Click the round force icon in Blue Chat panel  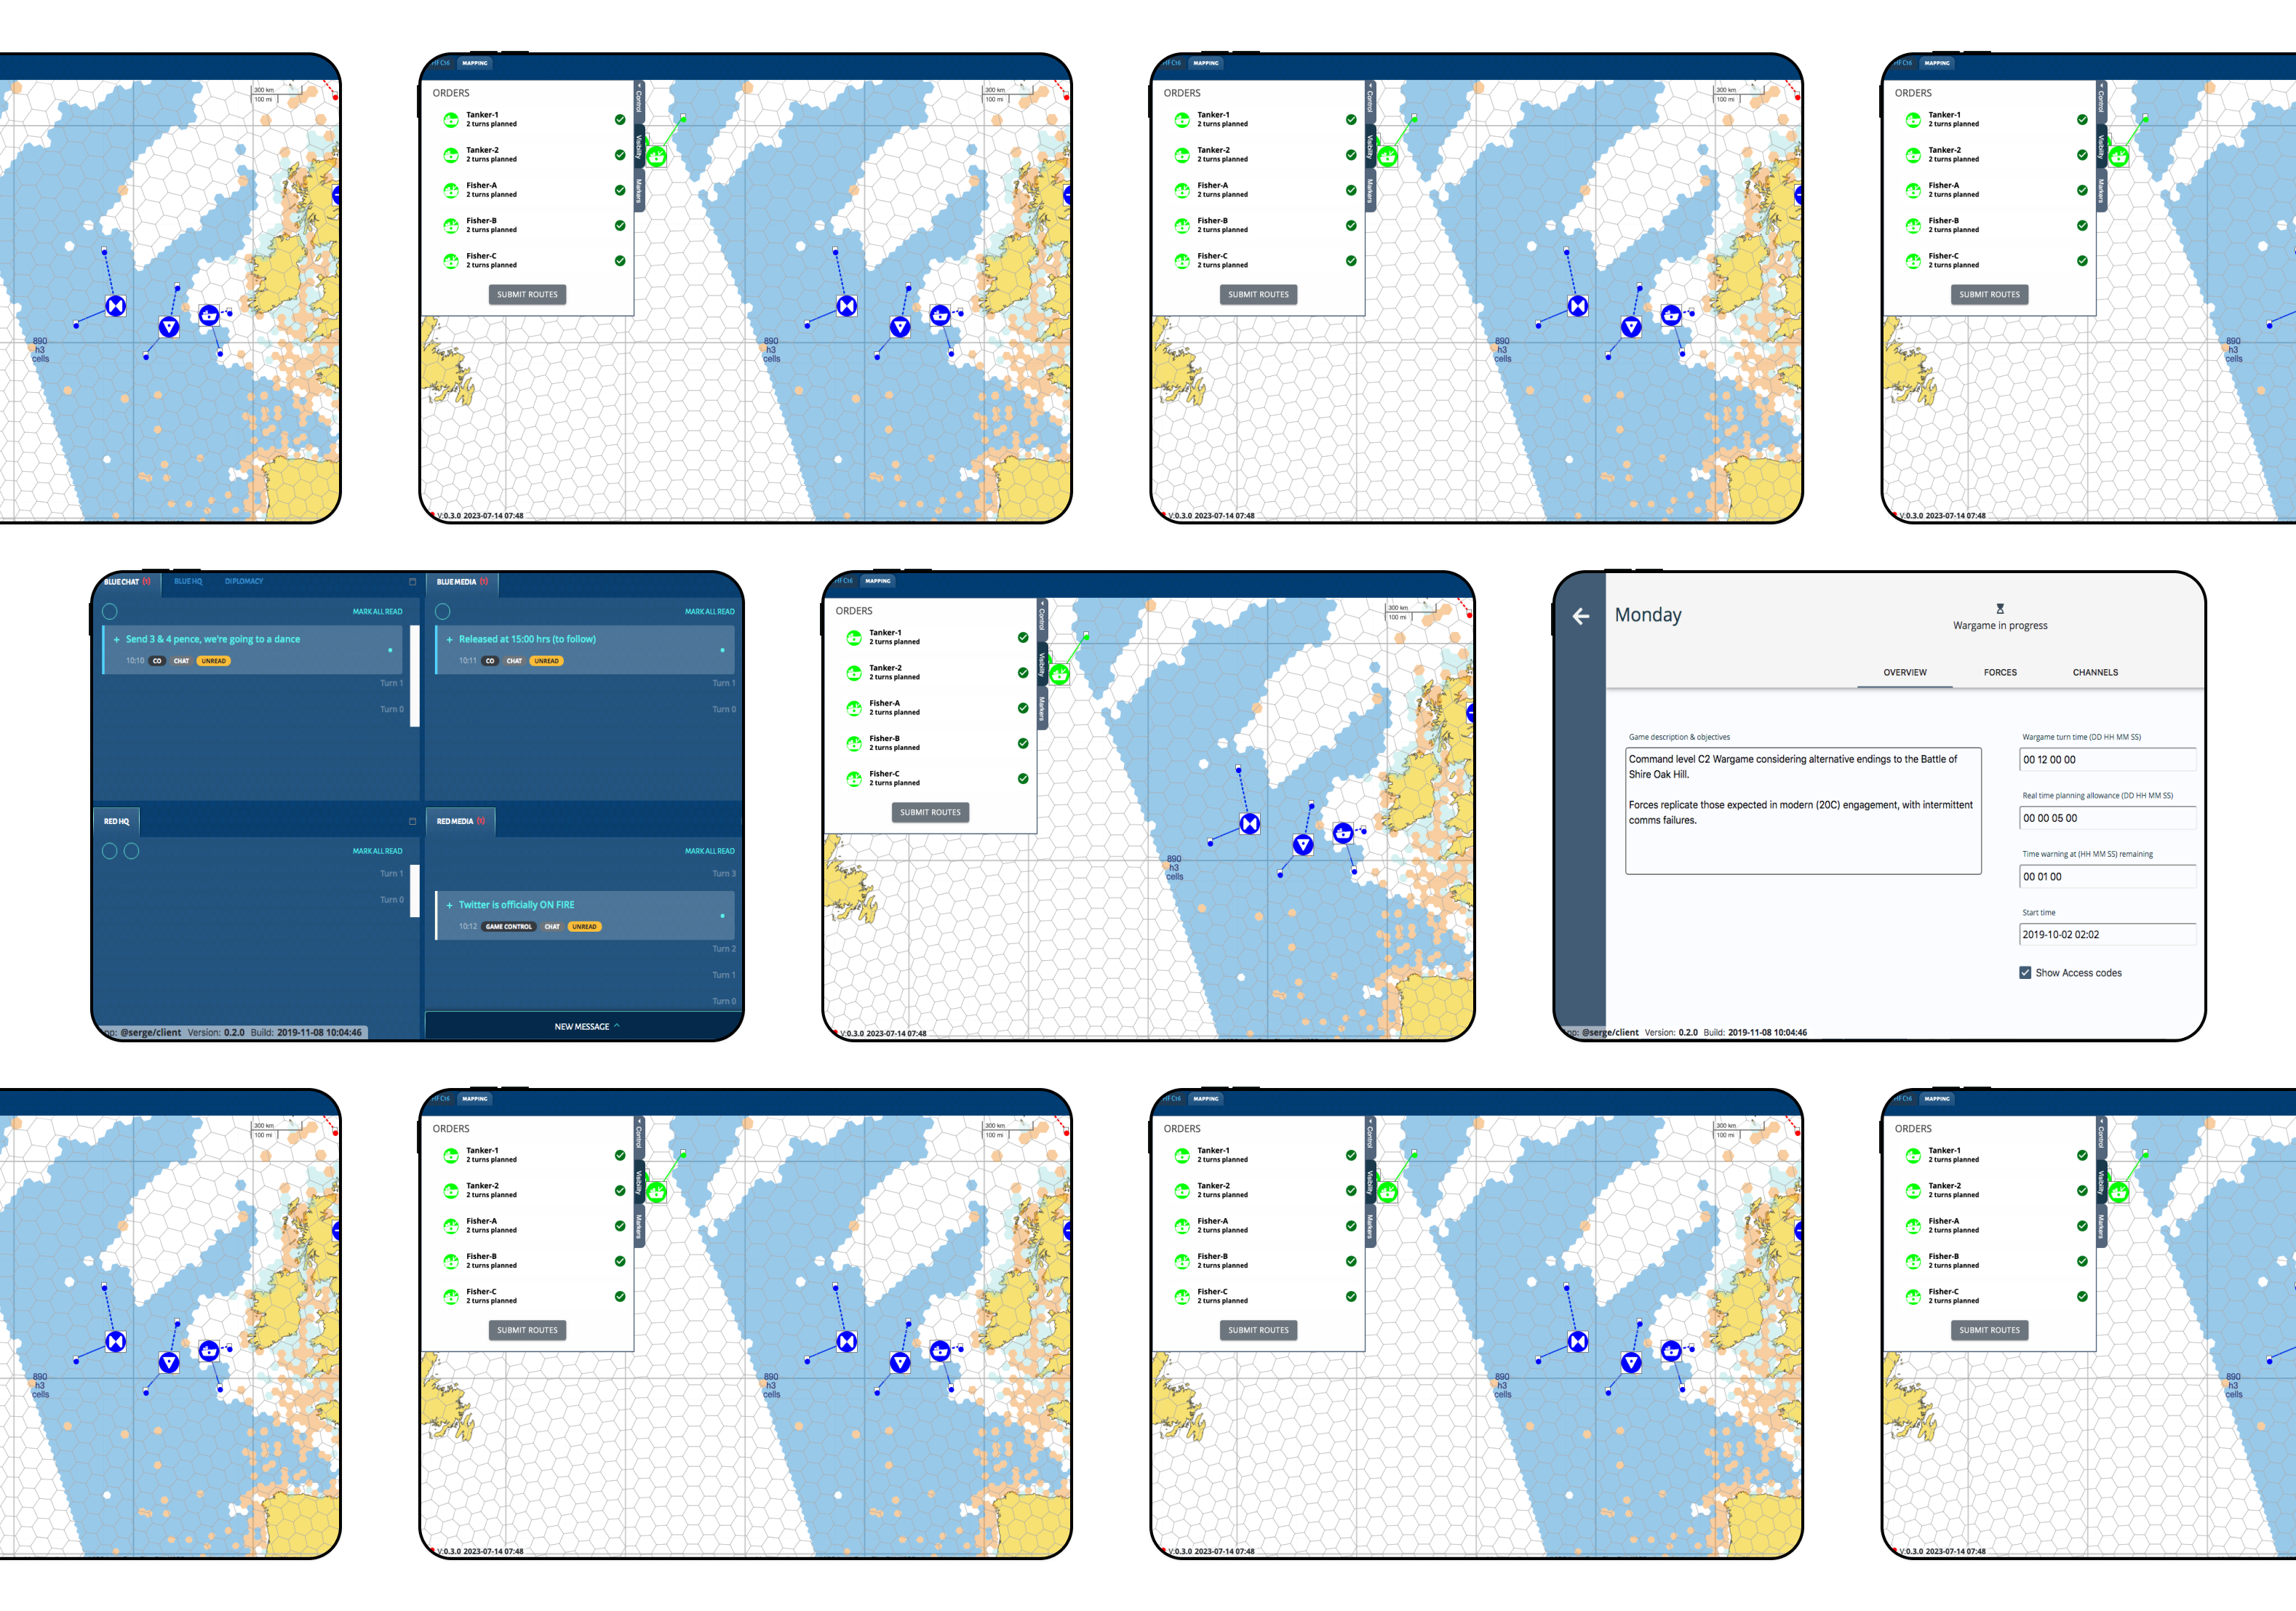coord(110,611)
